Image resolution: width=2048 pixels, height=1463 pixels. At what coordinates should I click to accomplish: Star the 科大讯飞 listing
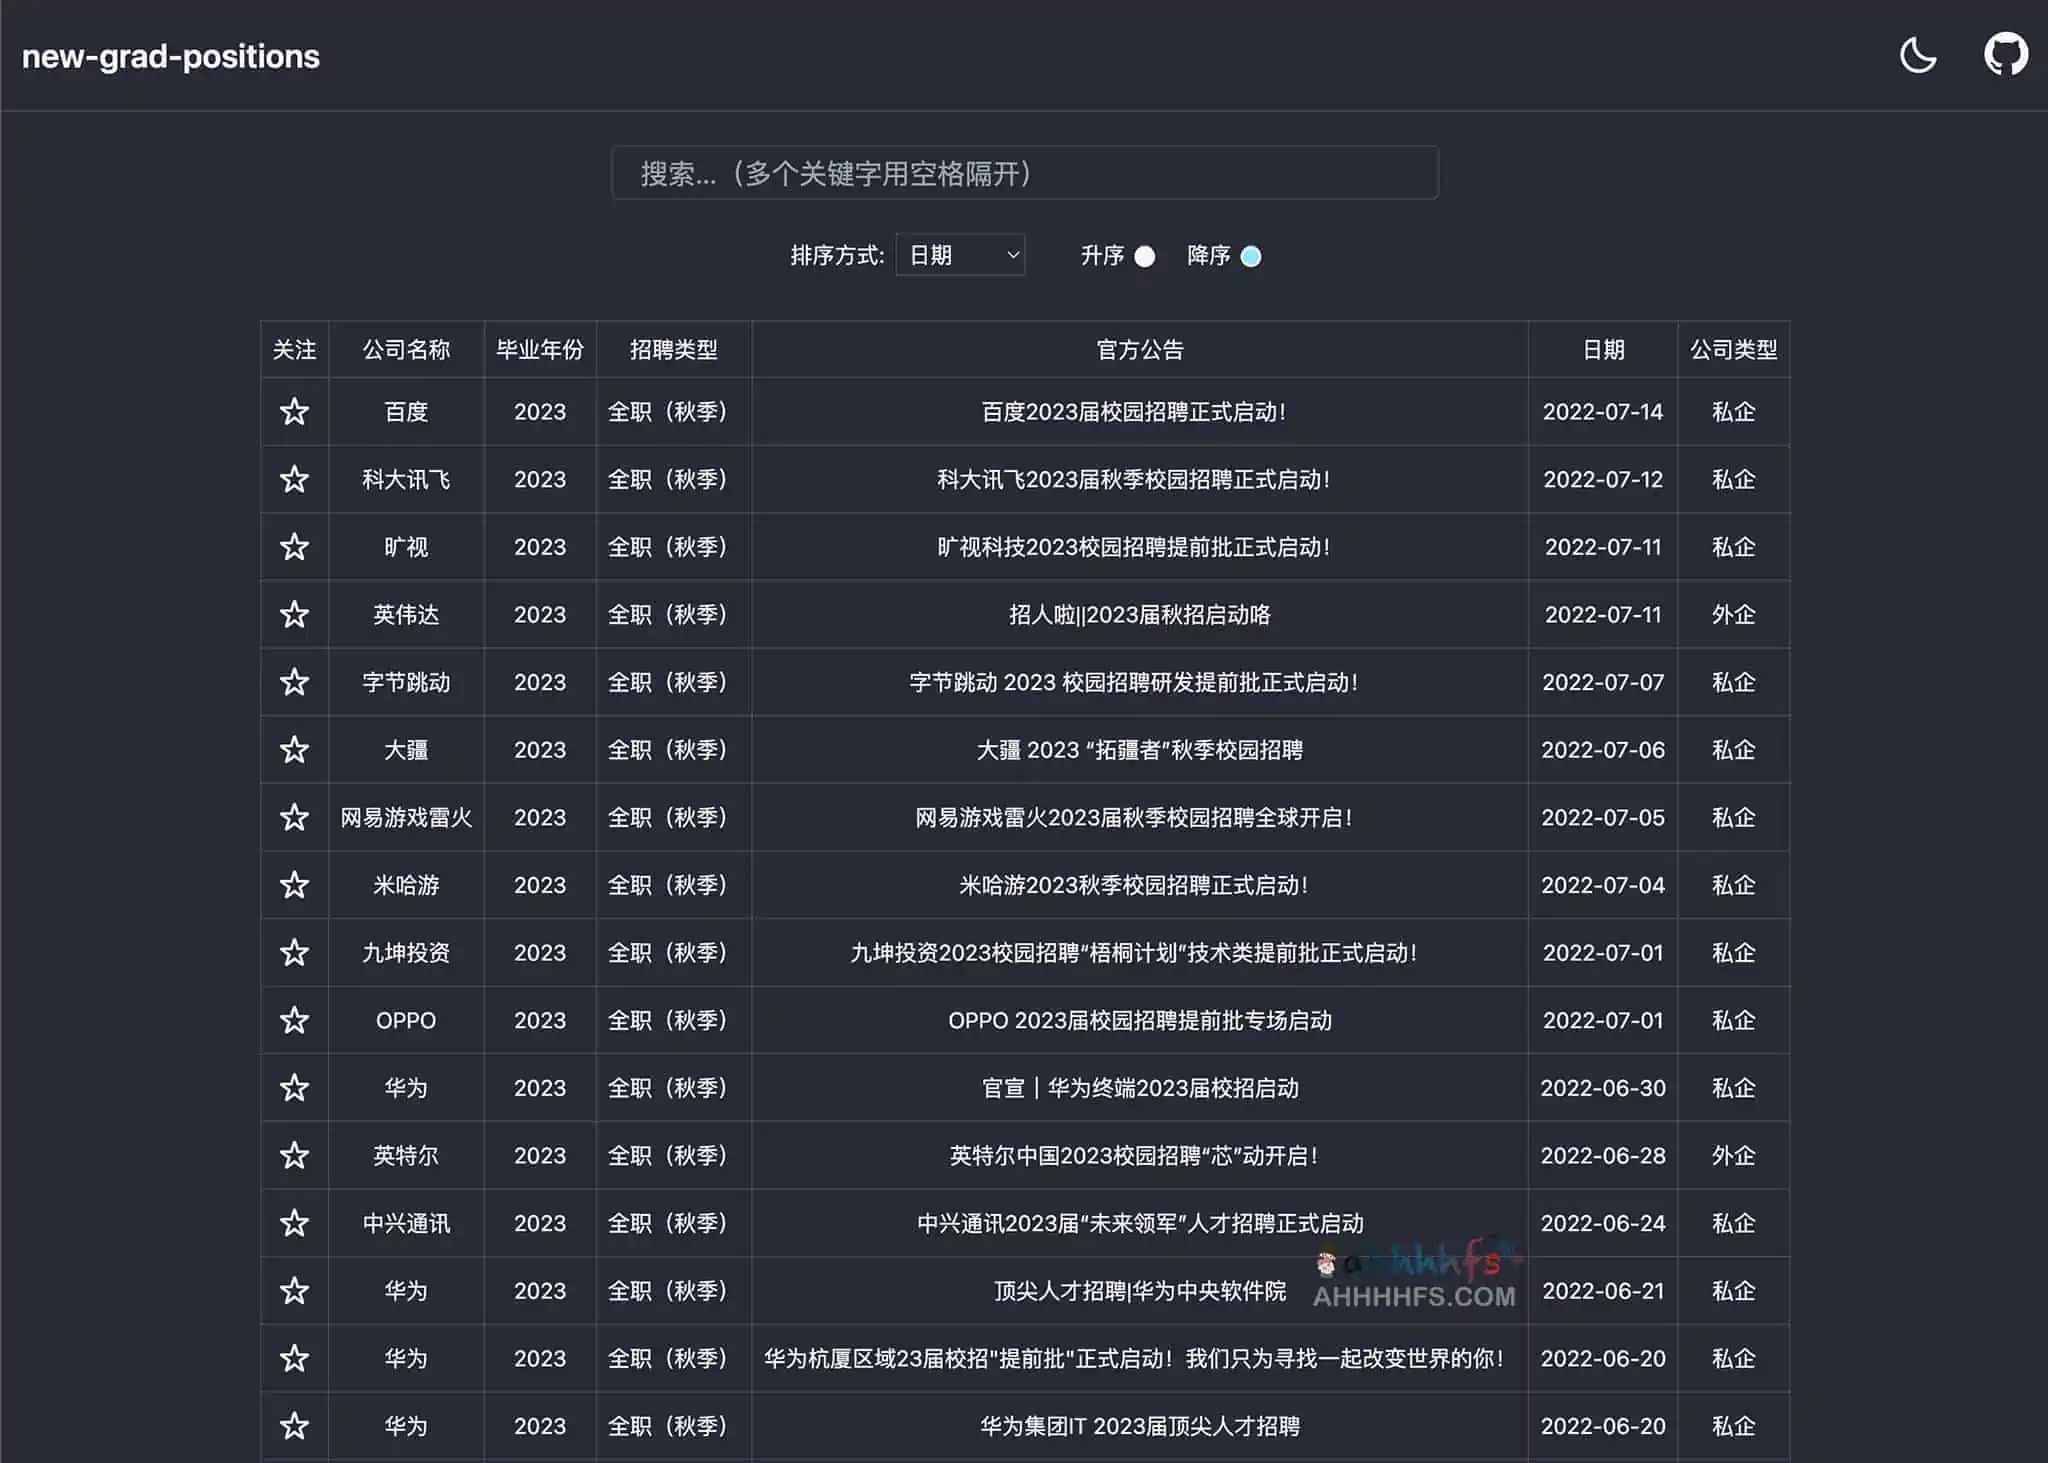coord(295,479)
